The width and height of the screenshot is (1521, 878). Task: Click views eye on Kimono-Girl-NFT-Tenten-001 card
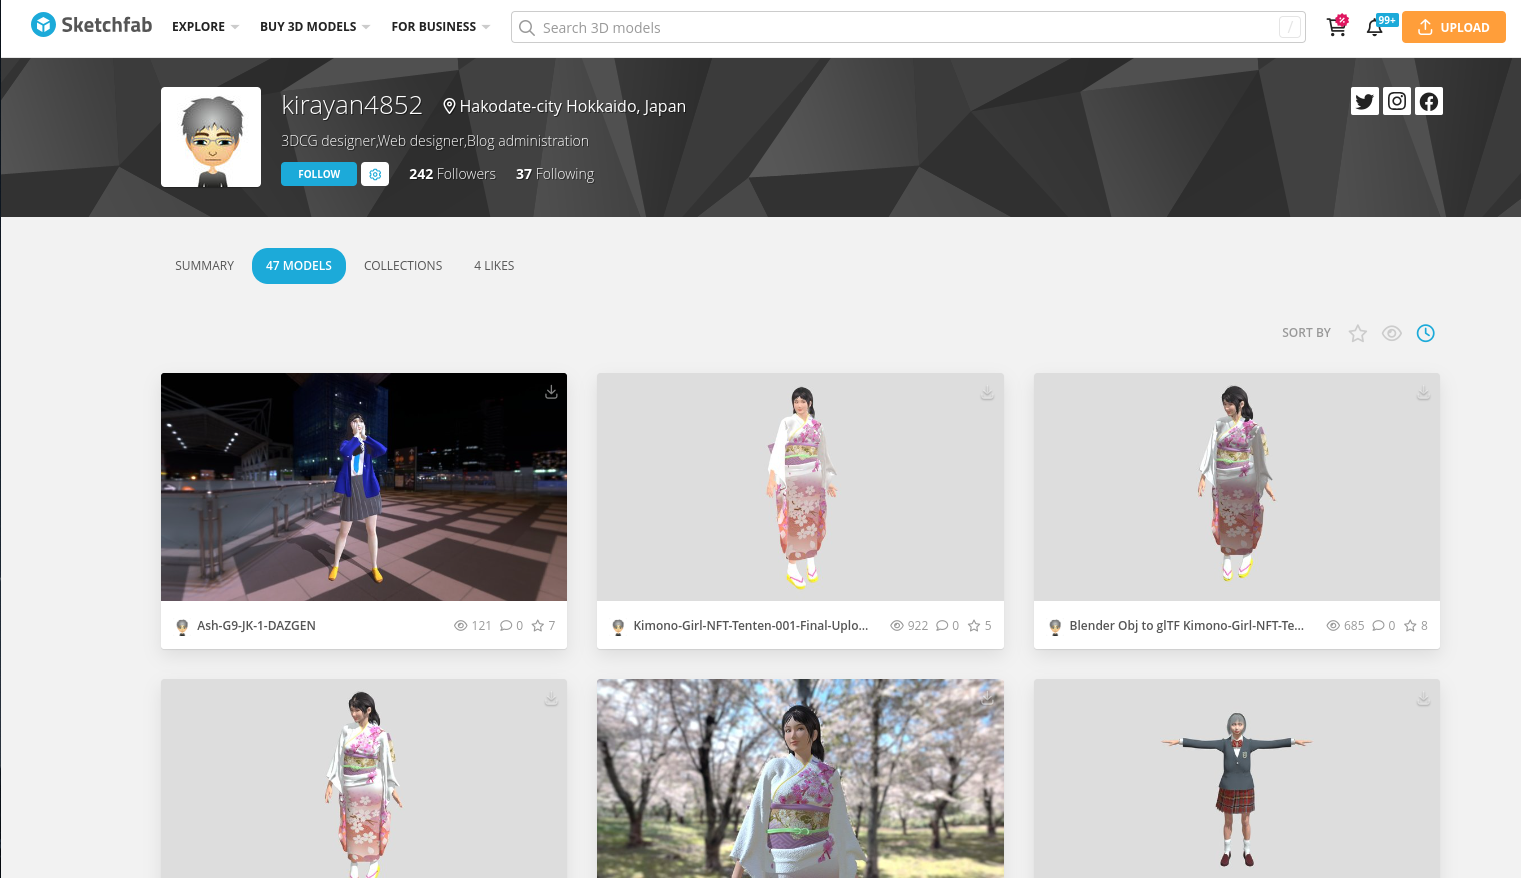(x=897, y=626)
